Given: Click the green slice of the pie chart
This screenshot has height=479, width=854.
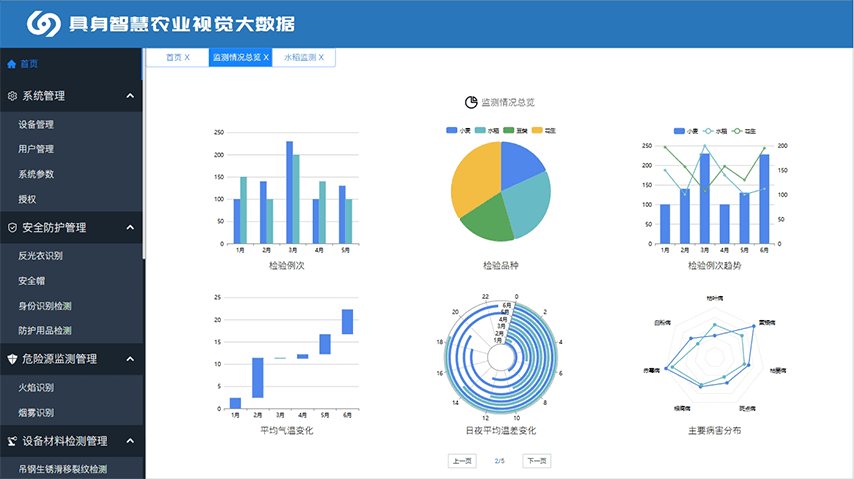Looking at the screenshot, I should pyautogui.click(x=487, y=218).
